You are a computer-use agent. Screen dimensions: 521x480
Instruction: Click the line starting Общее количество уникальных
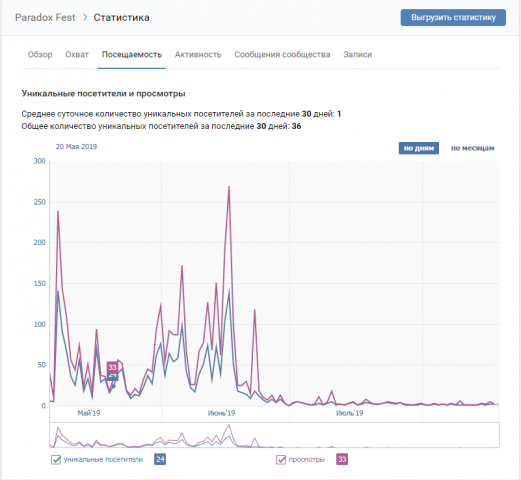point(161,126)
